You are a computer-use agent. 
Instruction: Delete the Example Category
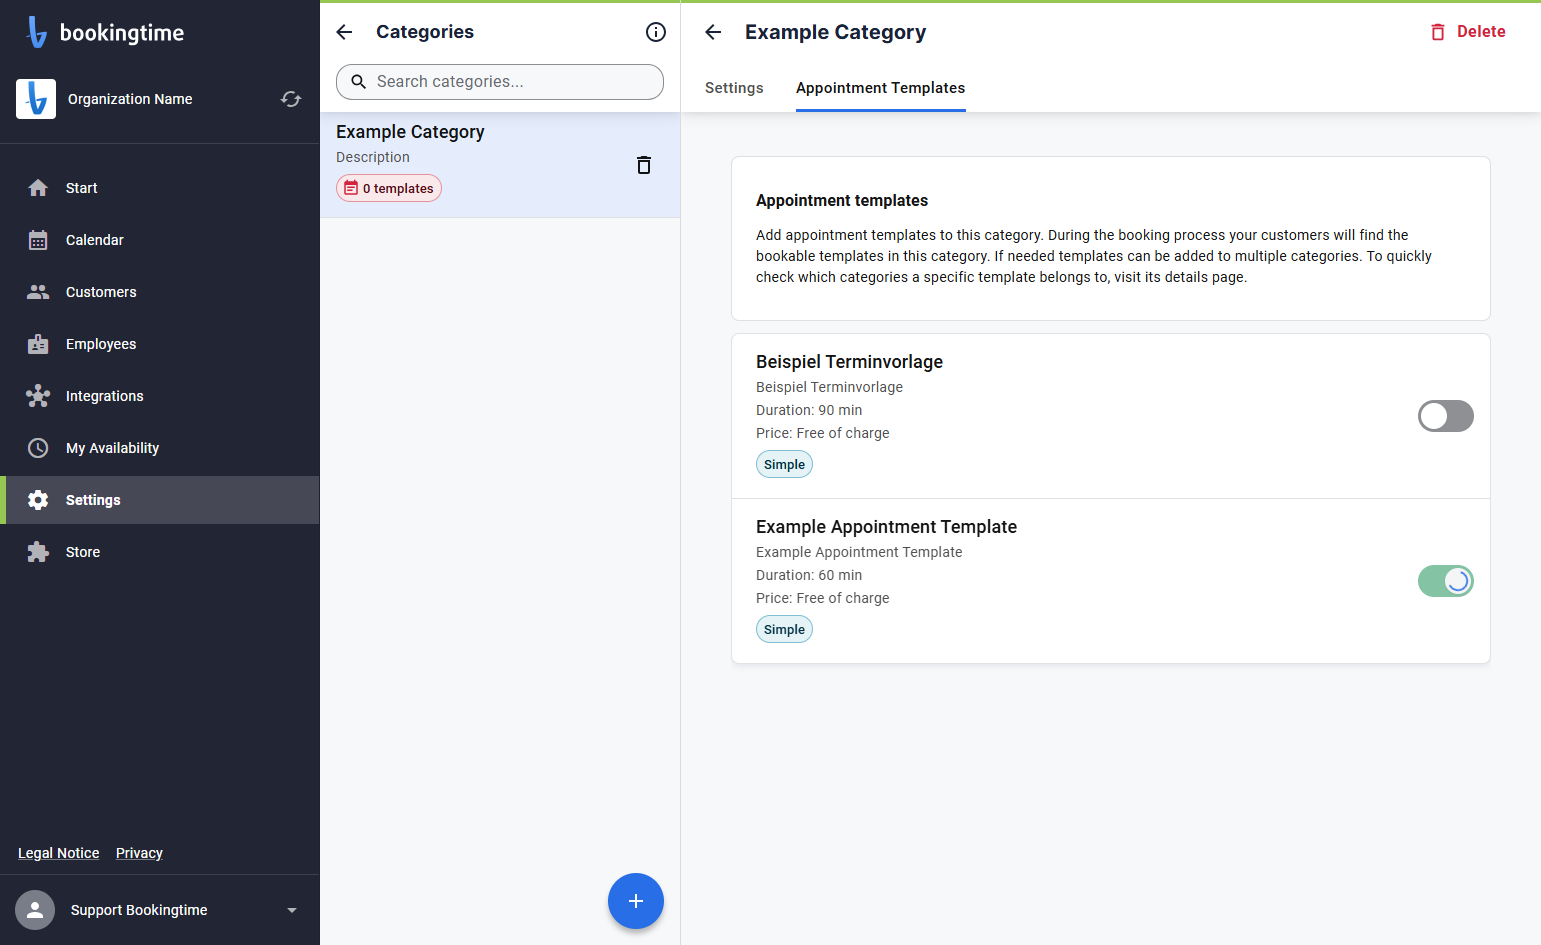(1468, 32)
